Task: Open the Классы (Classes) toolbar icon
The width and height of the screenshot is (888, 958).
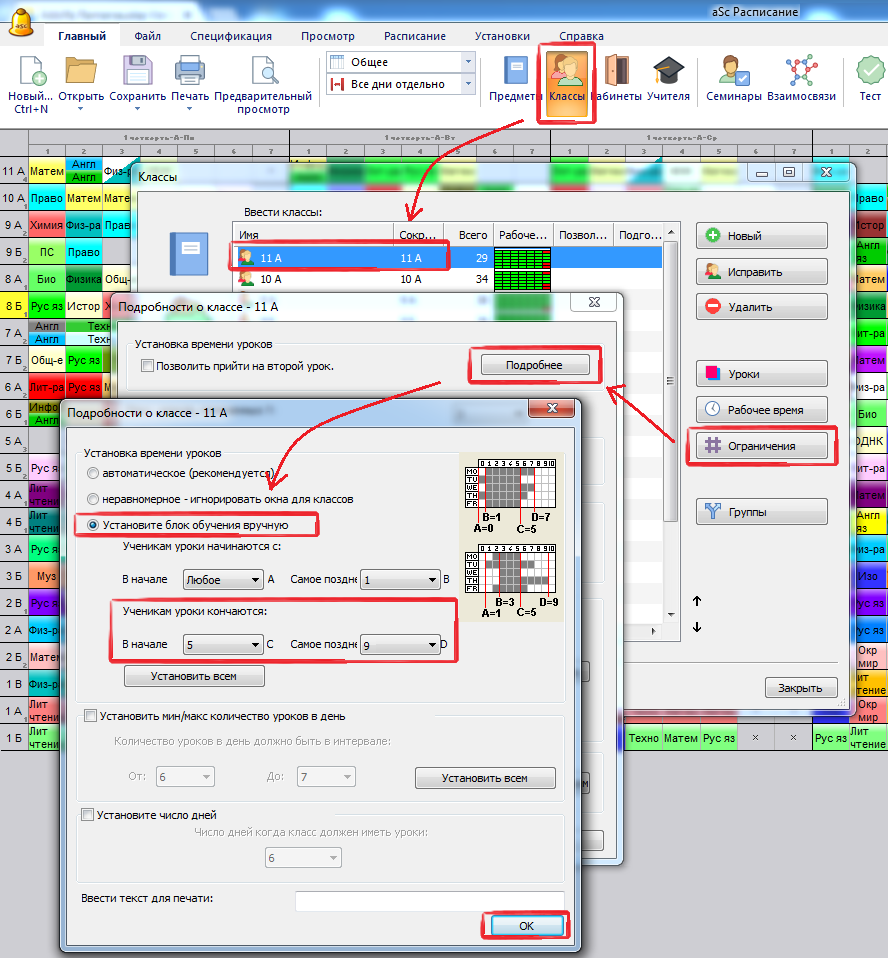Action: 568,72
